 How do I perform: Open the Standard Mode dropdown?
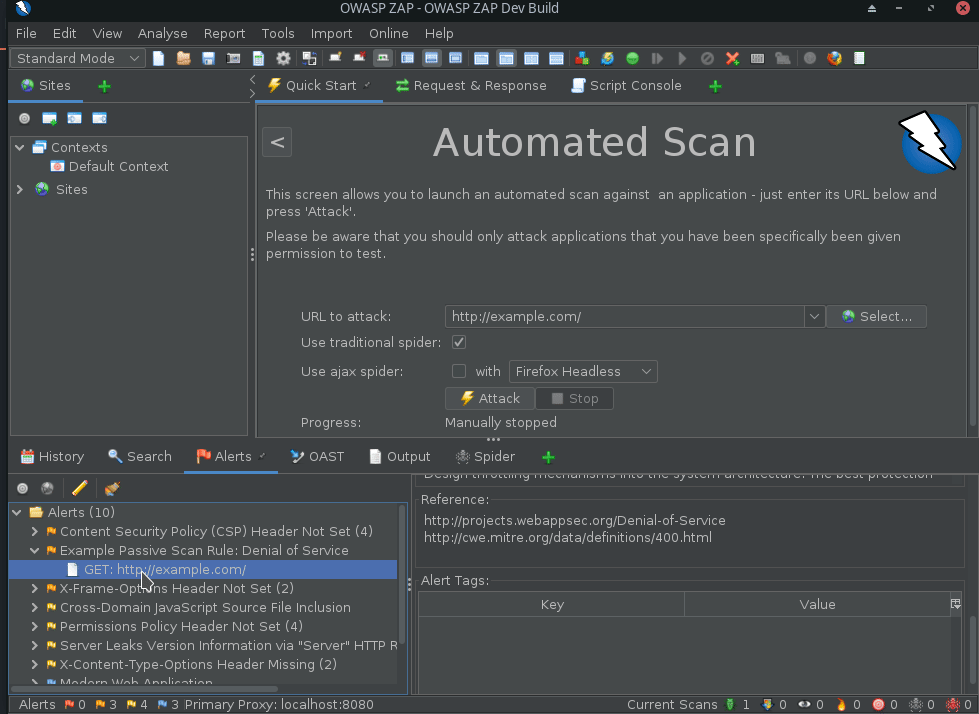pos(78,59)
